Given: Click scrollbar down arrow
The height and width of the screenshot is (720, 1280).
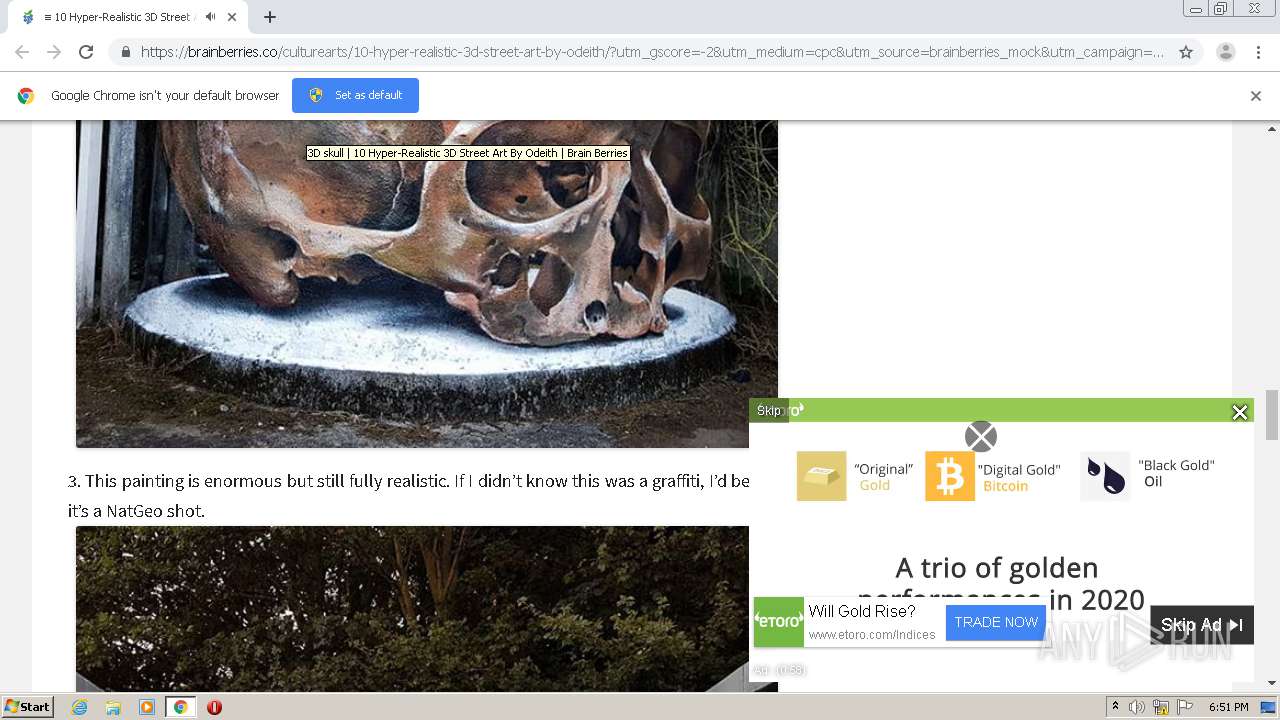Looking at the screenshot, I should coord(1272,683).
